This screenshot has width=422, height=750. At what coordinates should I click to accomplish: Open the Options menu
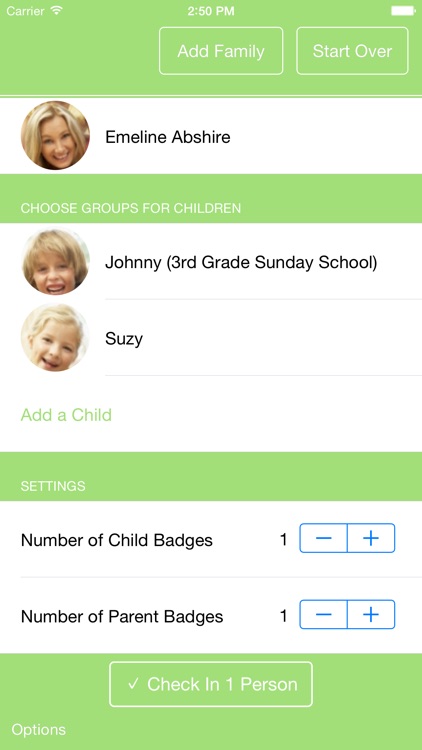pyautogui.click(x=39, y=729)
